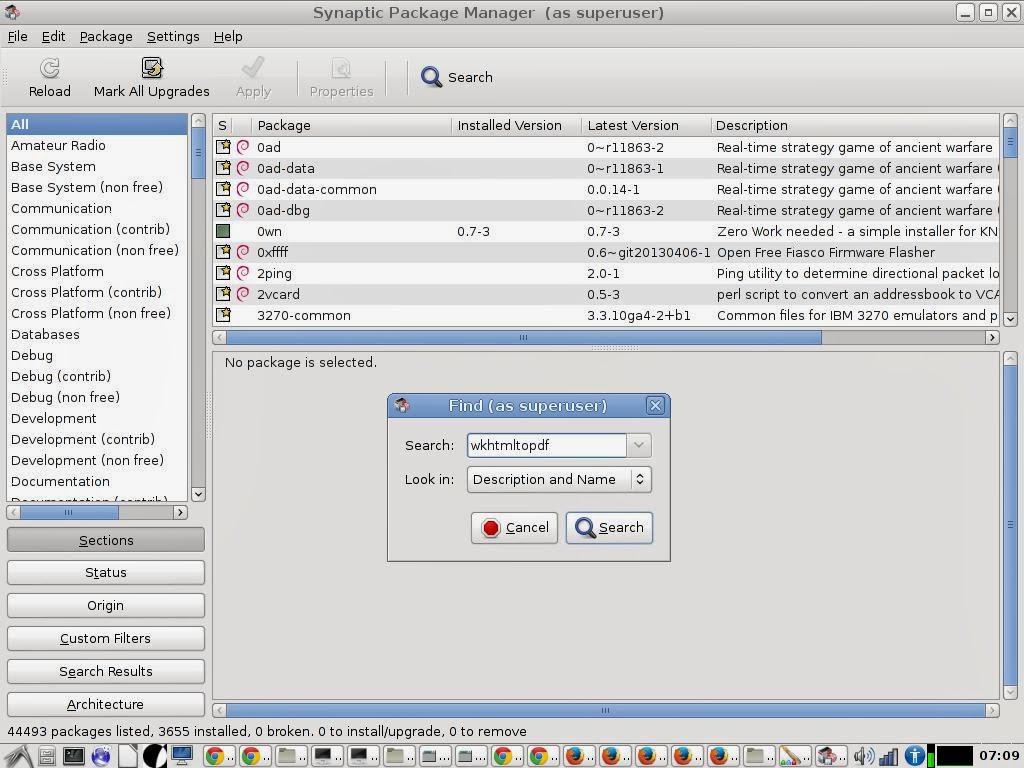
Task: Click the network signal tray icon
Action: 888,756
